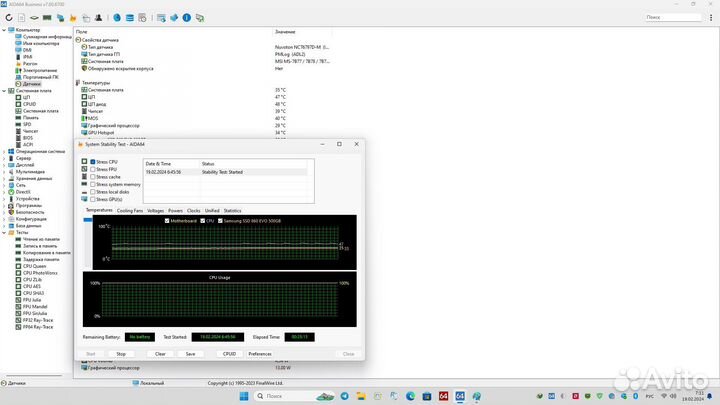
Task: Switch to the Cooling Fans tab
Action: pyautogui.click(x=130, y=211)
